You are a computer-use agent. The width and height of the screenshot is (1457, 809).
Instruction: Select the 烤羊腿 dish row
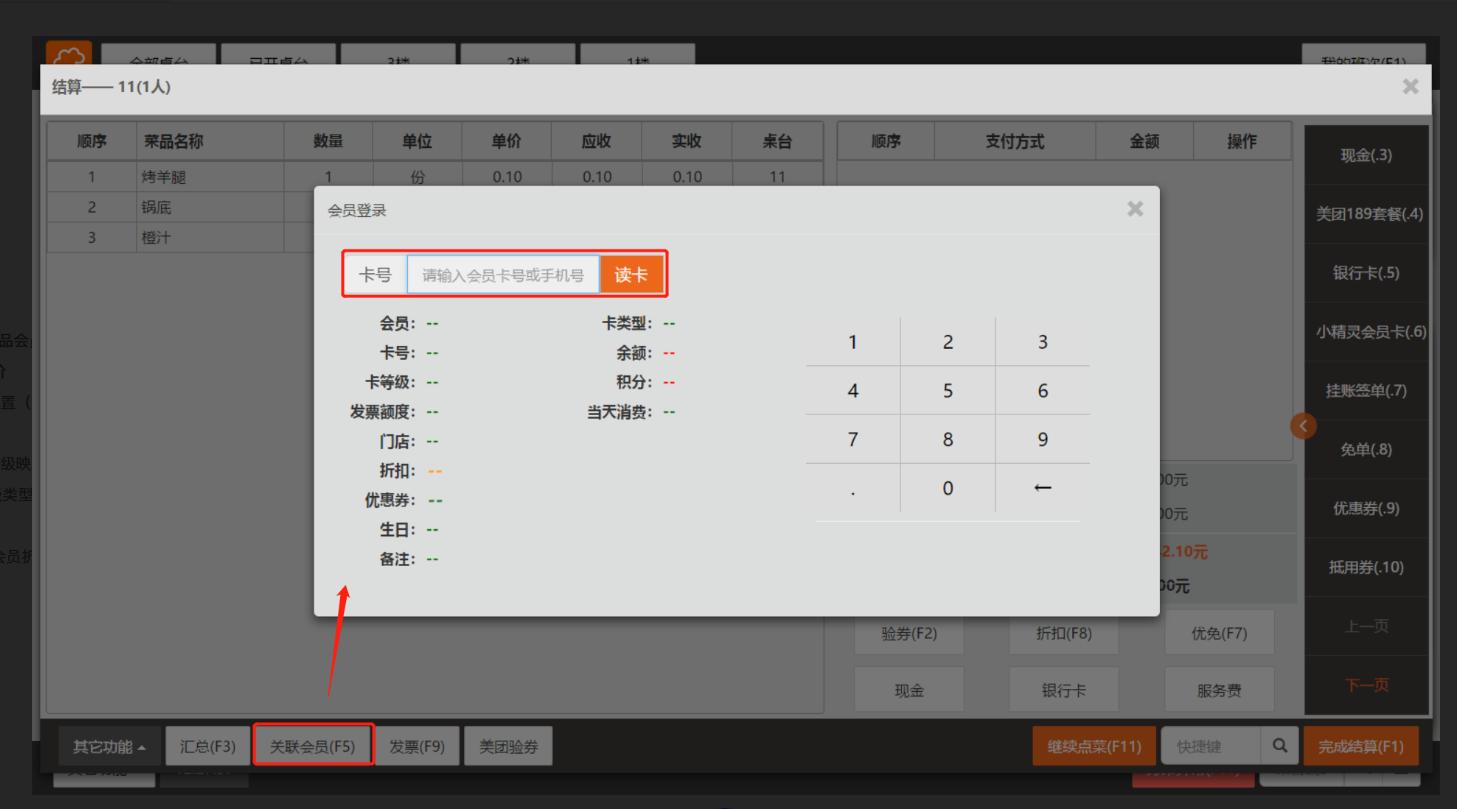coord(435,178)
